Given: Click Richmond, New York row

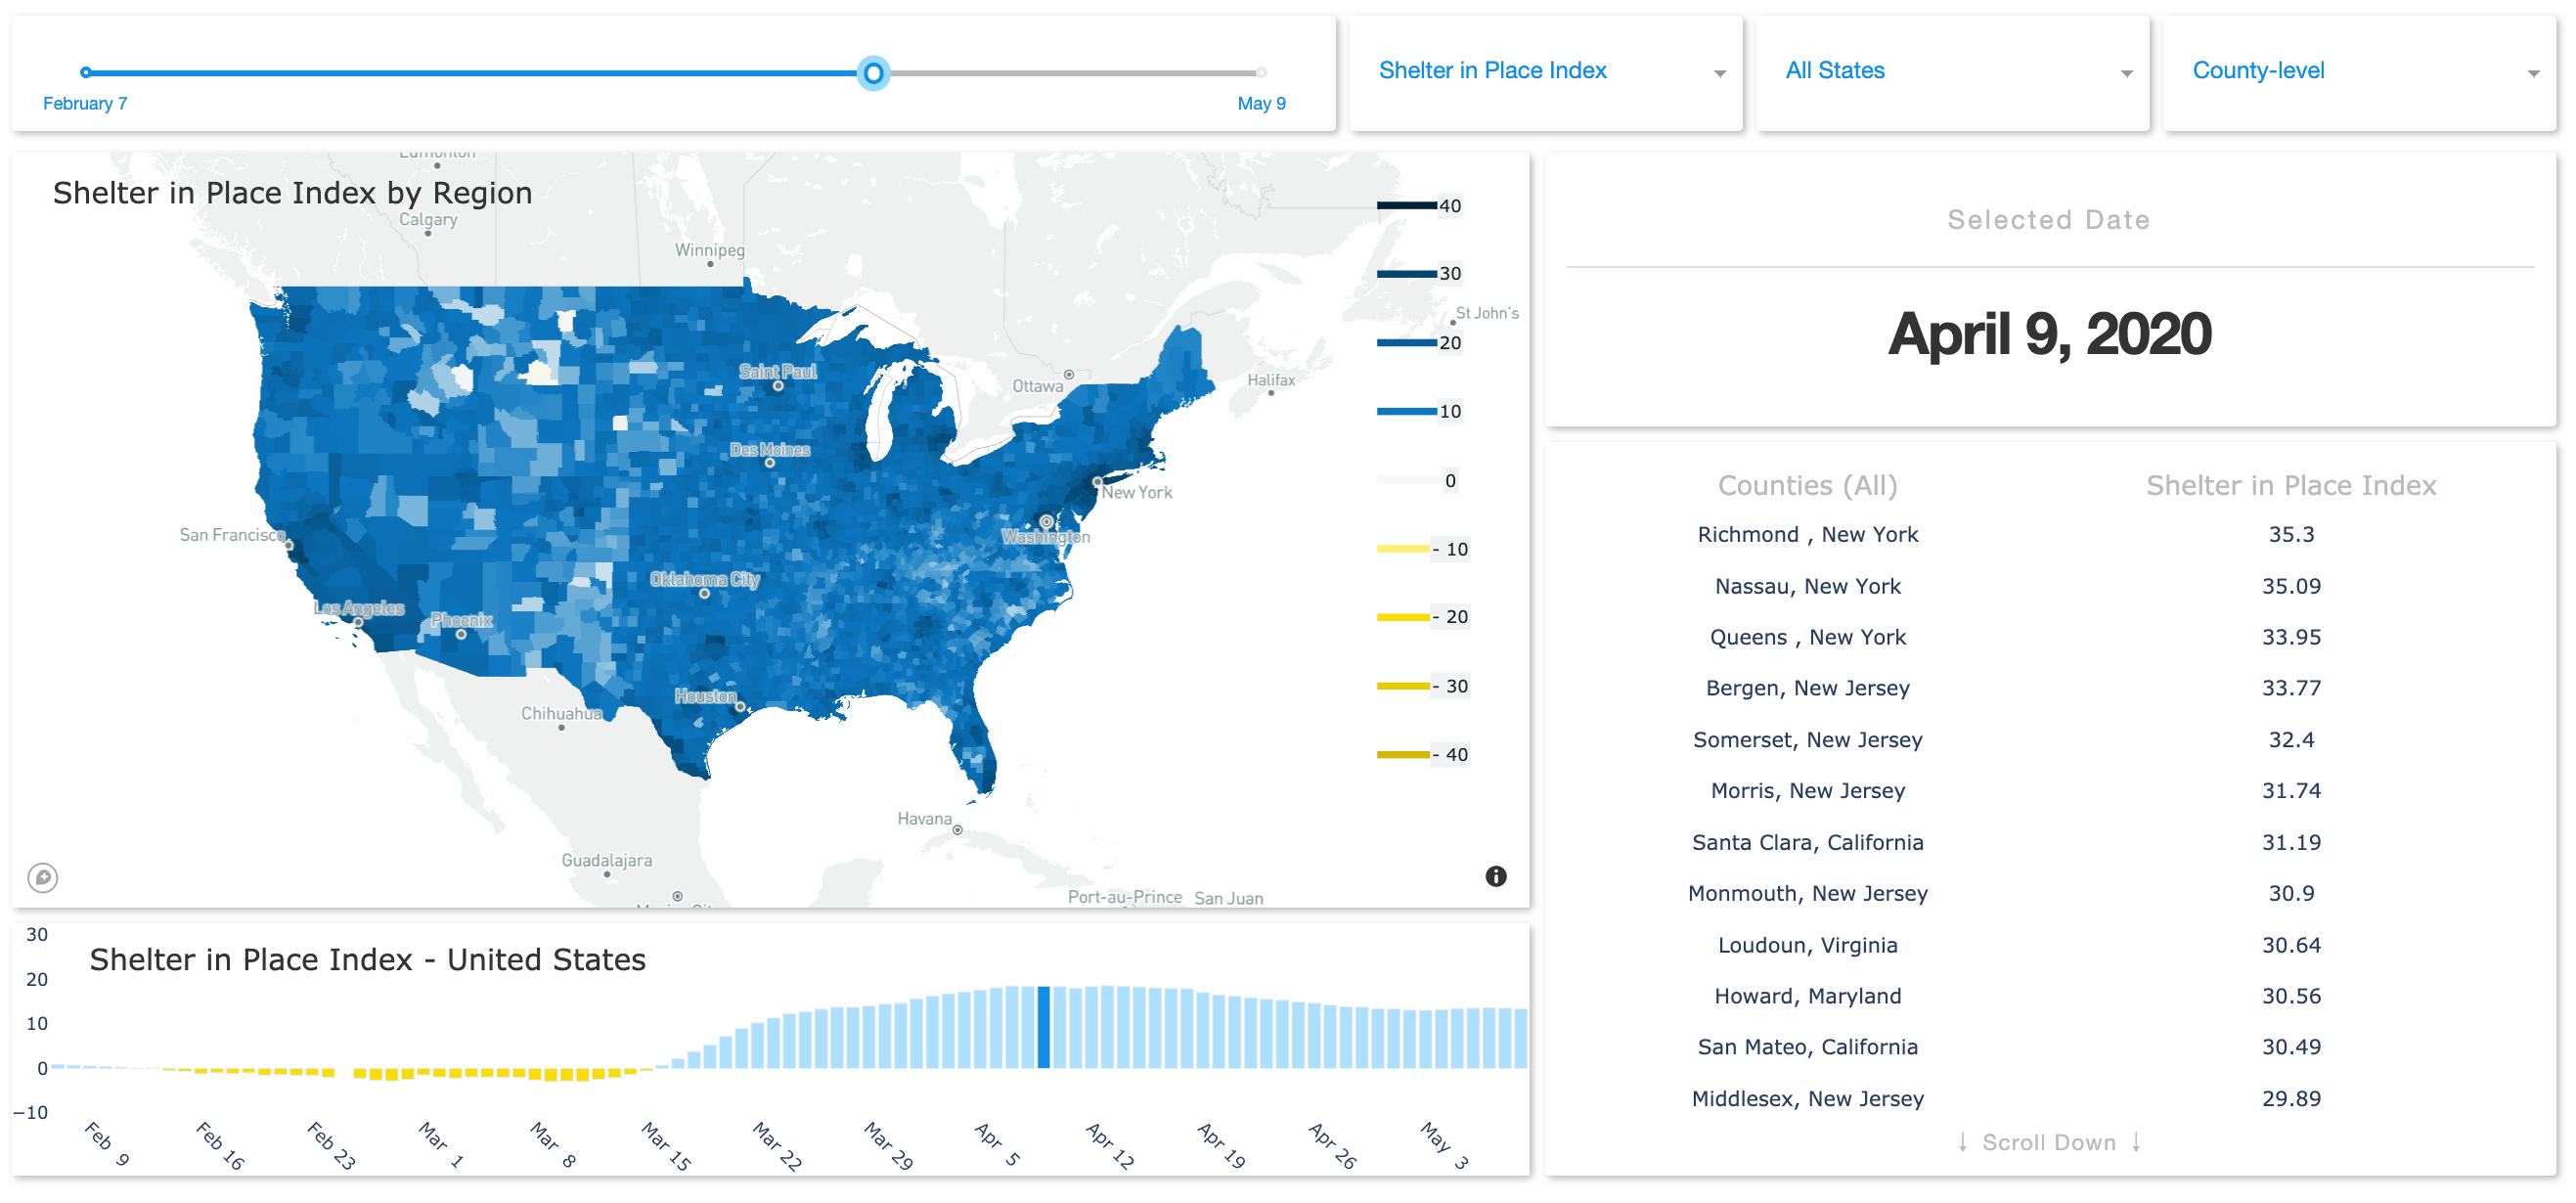Looking at the screenshot, I should point(2048,534).
